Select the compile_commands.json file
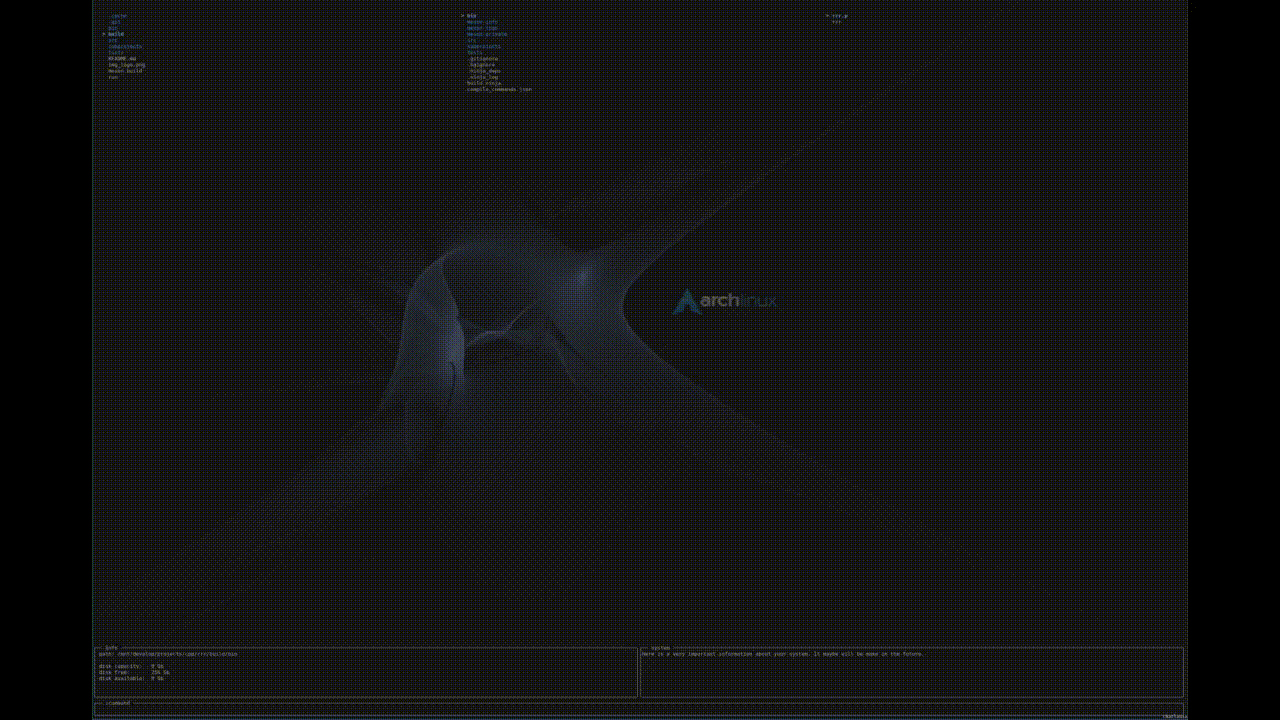 tap(499, 89)
